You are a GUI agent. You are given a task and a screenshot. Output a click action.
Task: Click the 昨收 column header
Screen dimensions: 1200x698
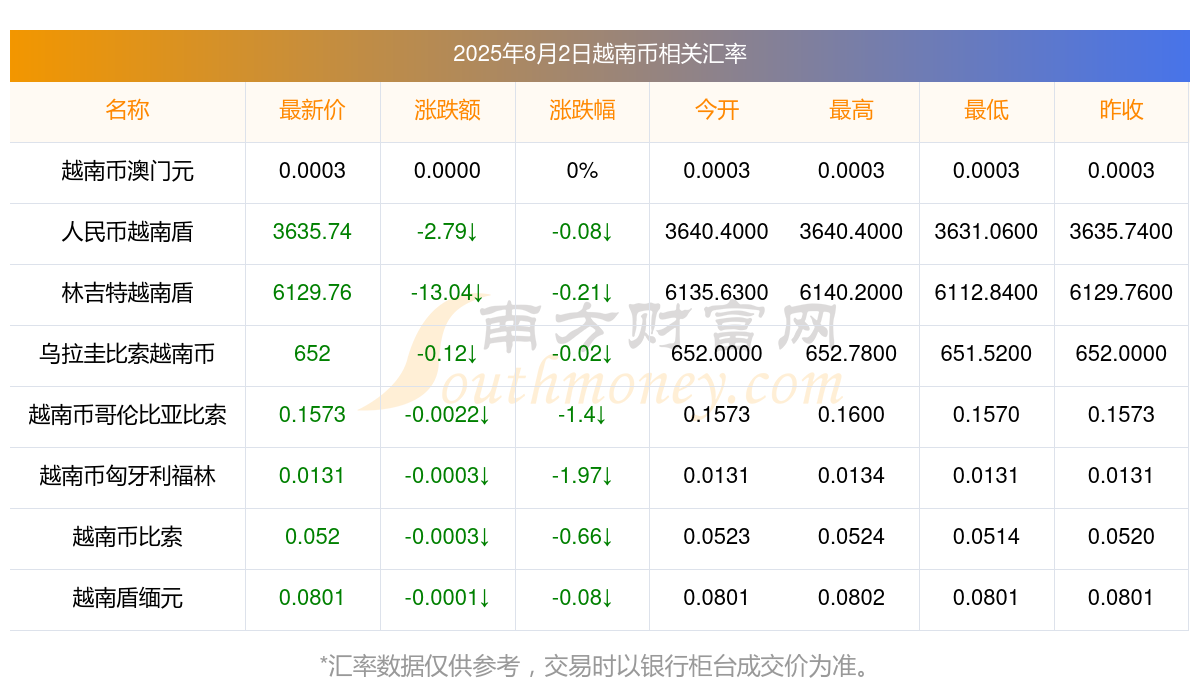point(1121,110)
